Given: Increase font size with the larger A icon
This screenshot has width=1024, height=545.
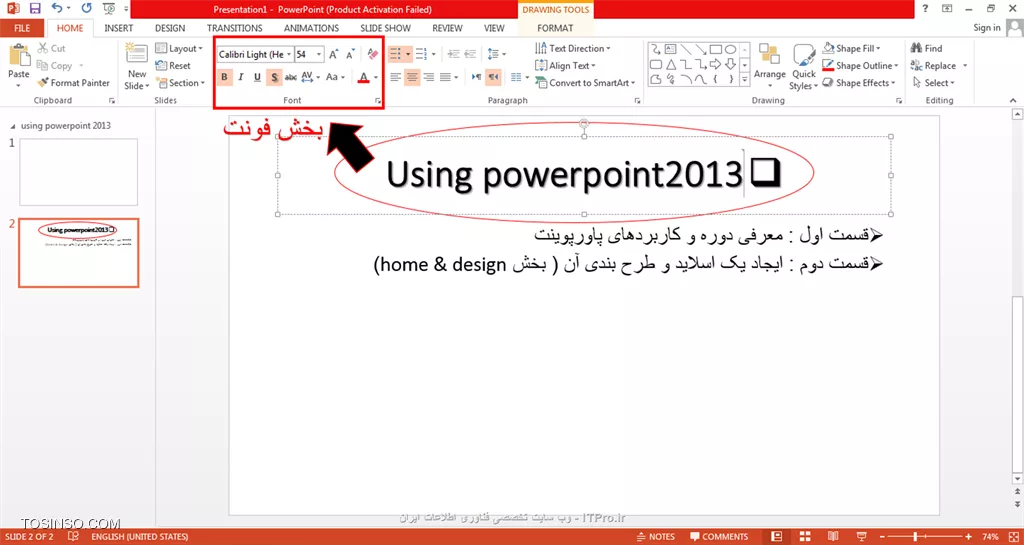Looking at the screenshot, I should tap(334, 55).
